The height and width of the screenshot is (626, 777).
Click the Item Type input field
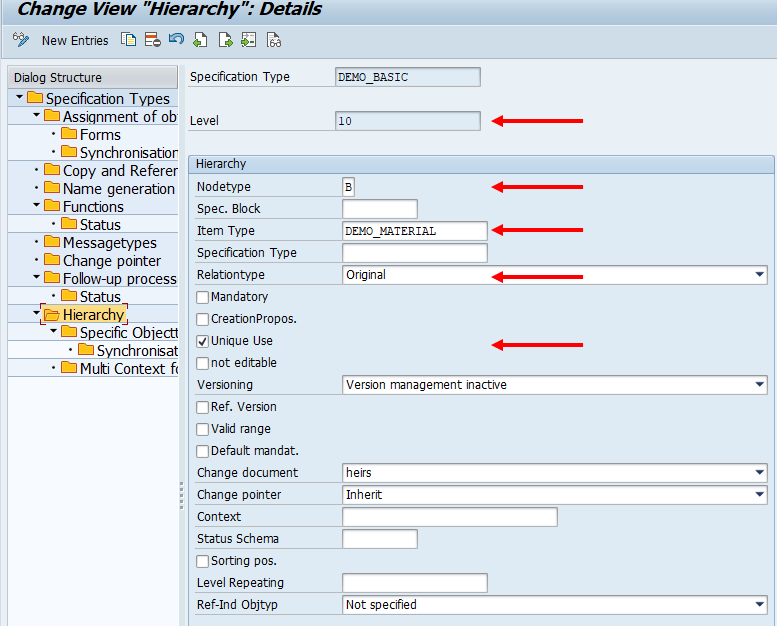tap(414, 231)
